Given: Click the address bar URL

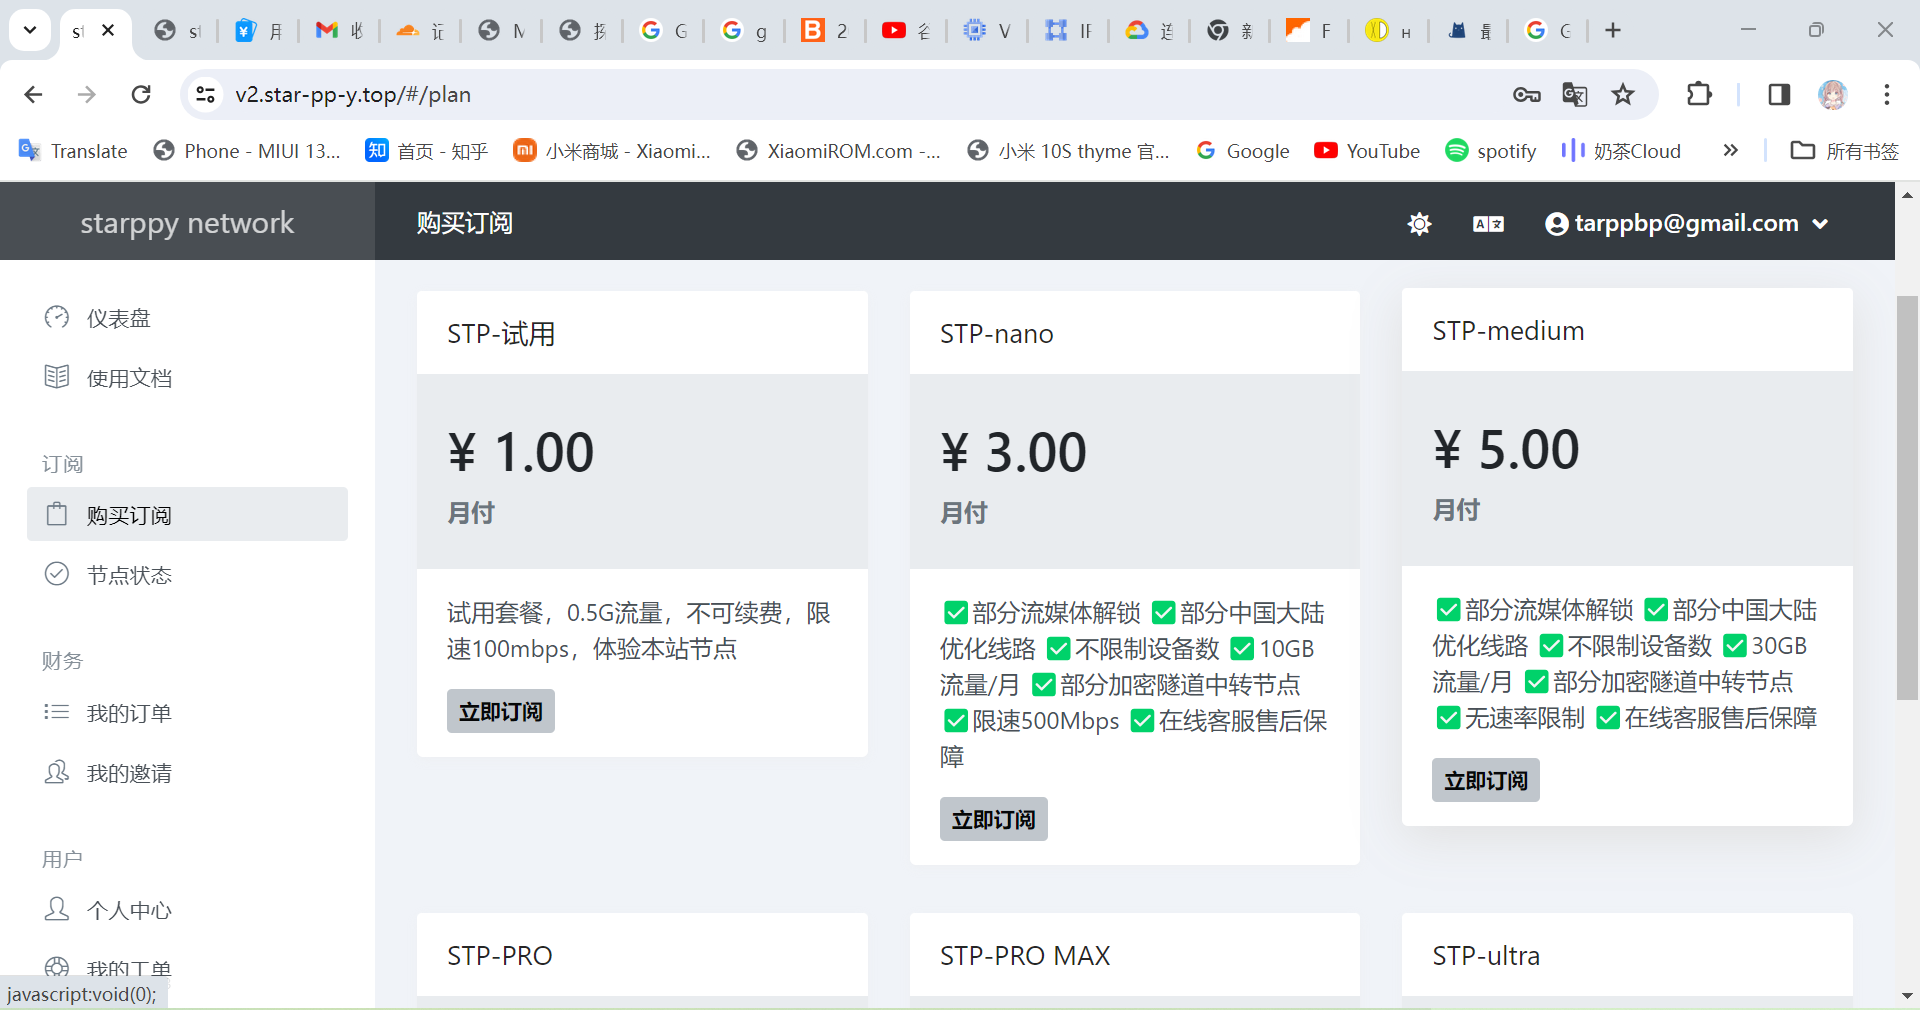Looking at the screenshot, I should coord(353,94).
